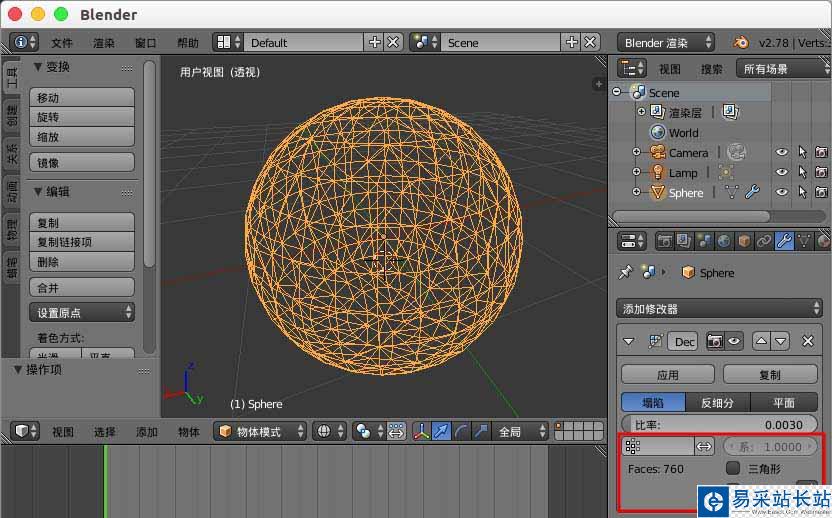Image resolution: width=832 pixels, height=518 pixels.
Task: Click the 复制链接项 button
Action: (82, 242)
